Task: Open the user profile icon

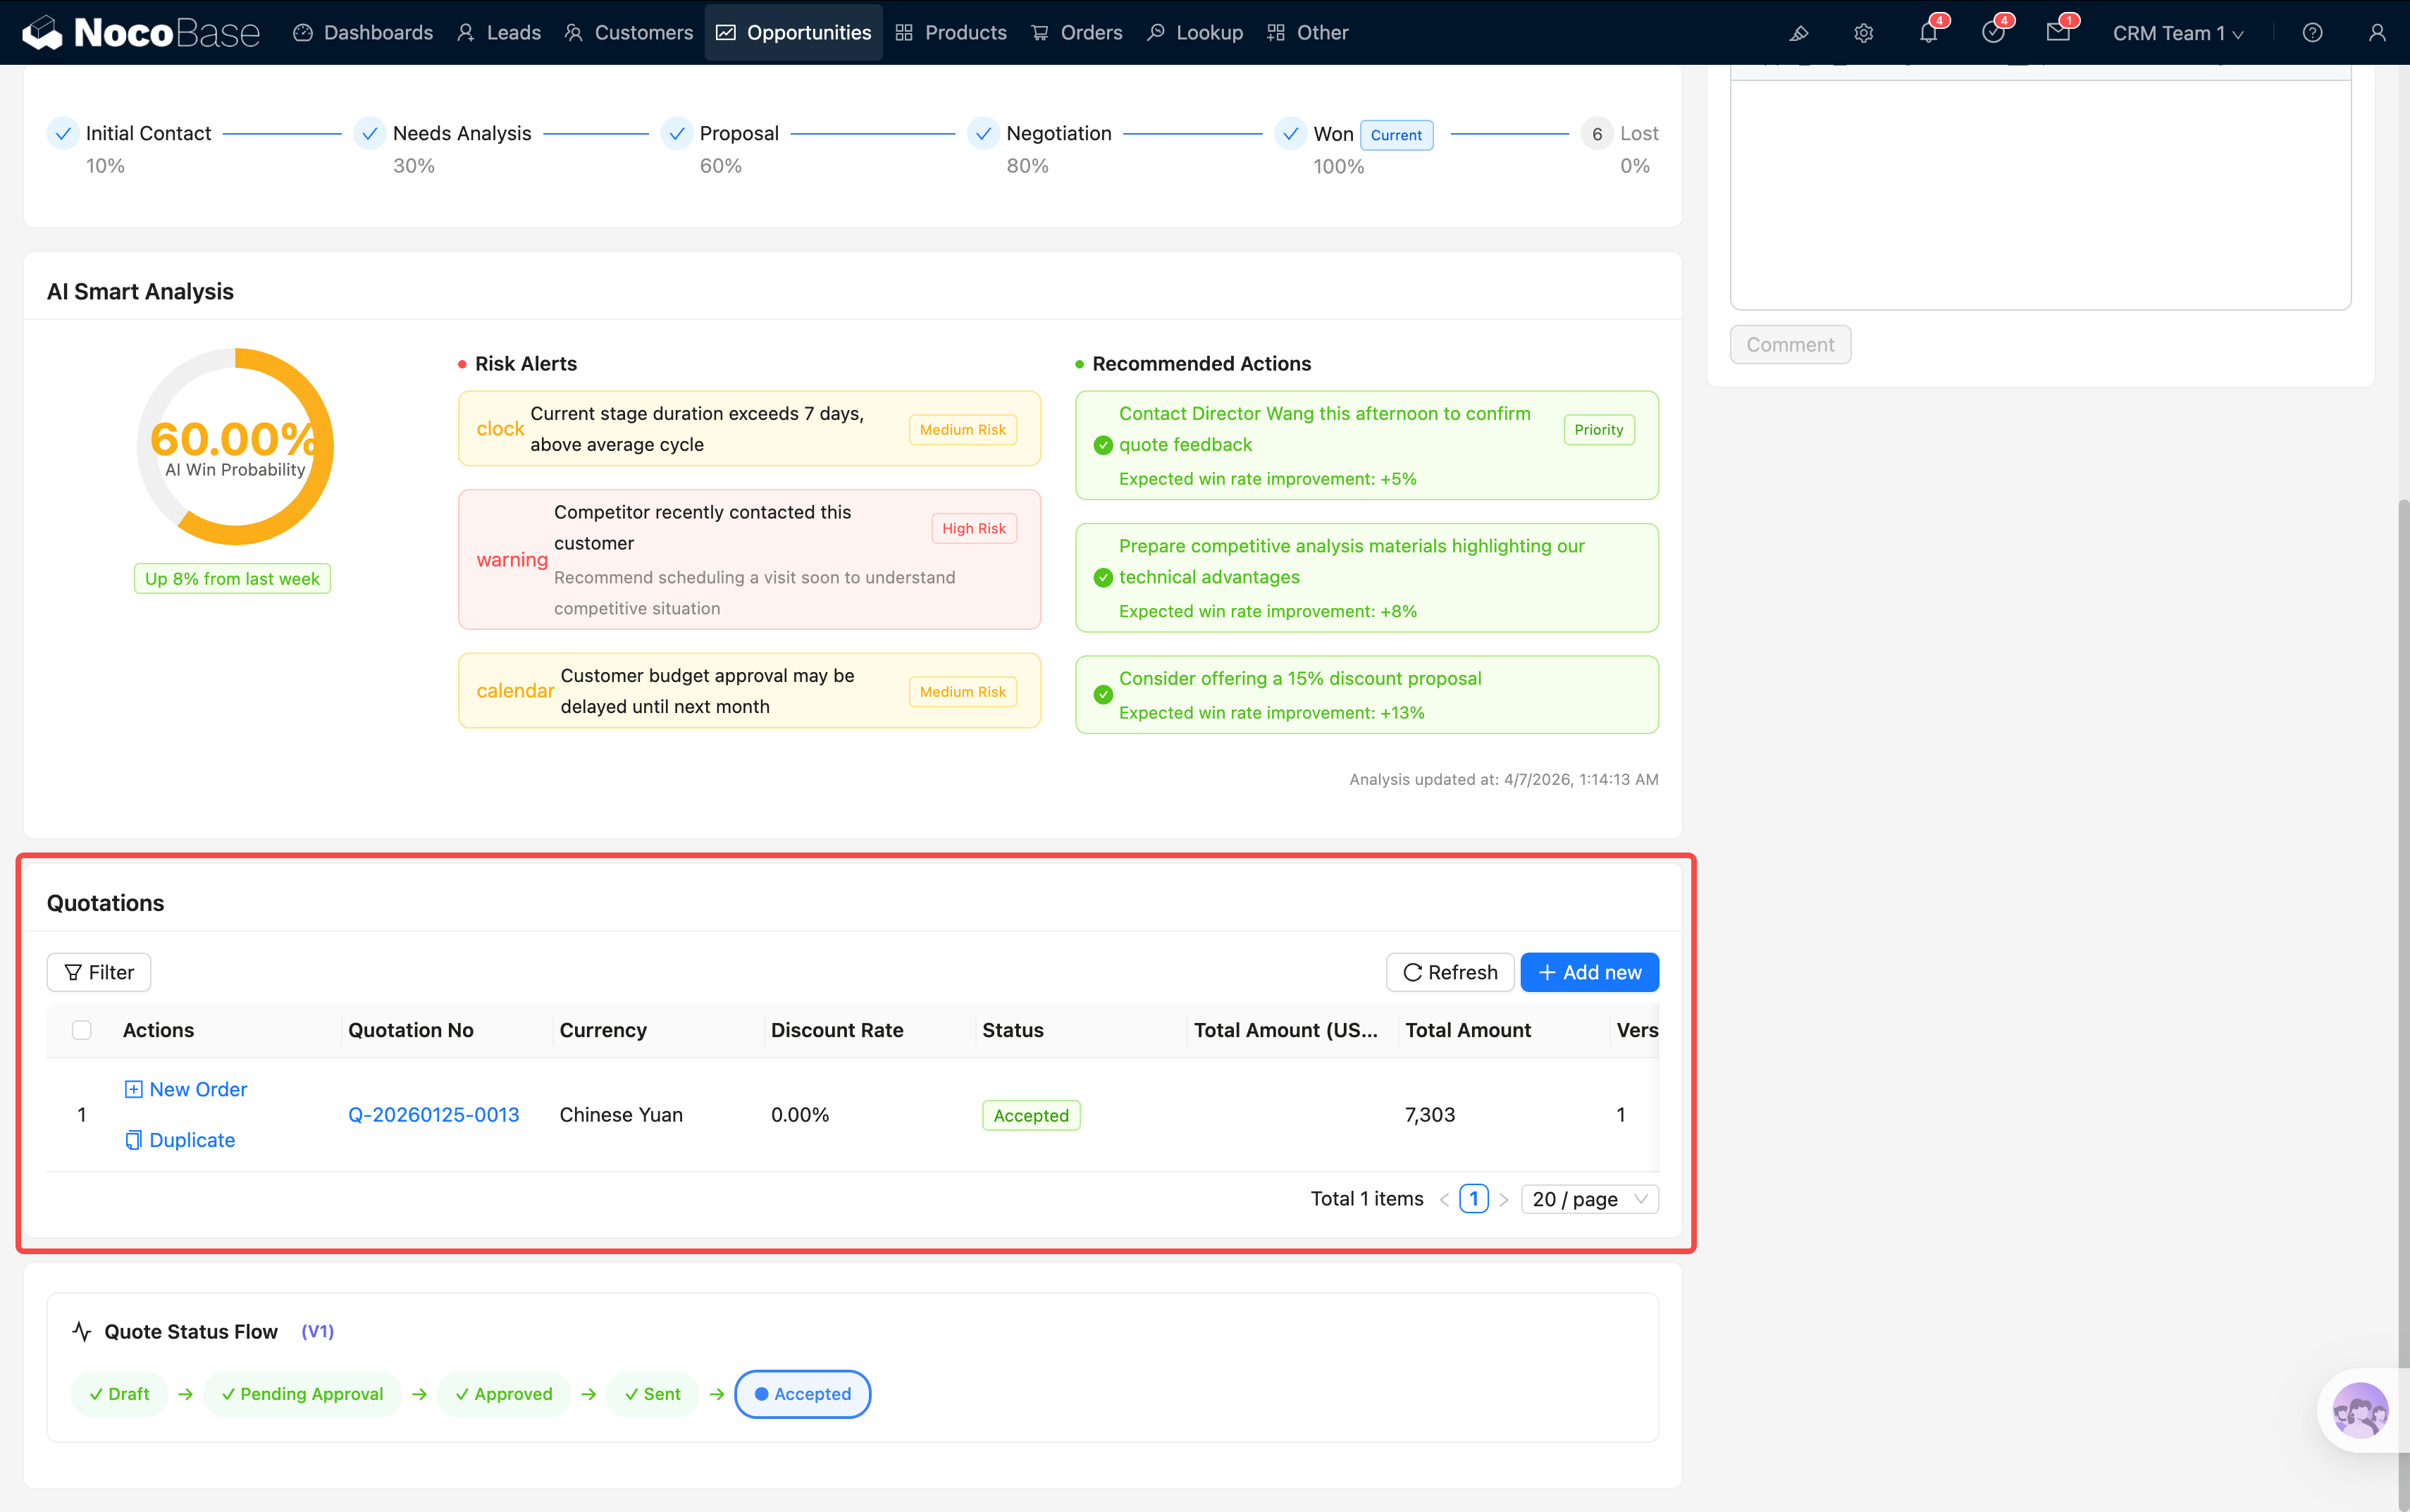Action: pyautogui.click(x=2377, y=33)
